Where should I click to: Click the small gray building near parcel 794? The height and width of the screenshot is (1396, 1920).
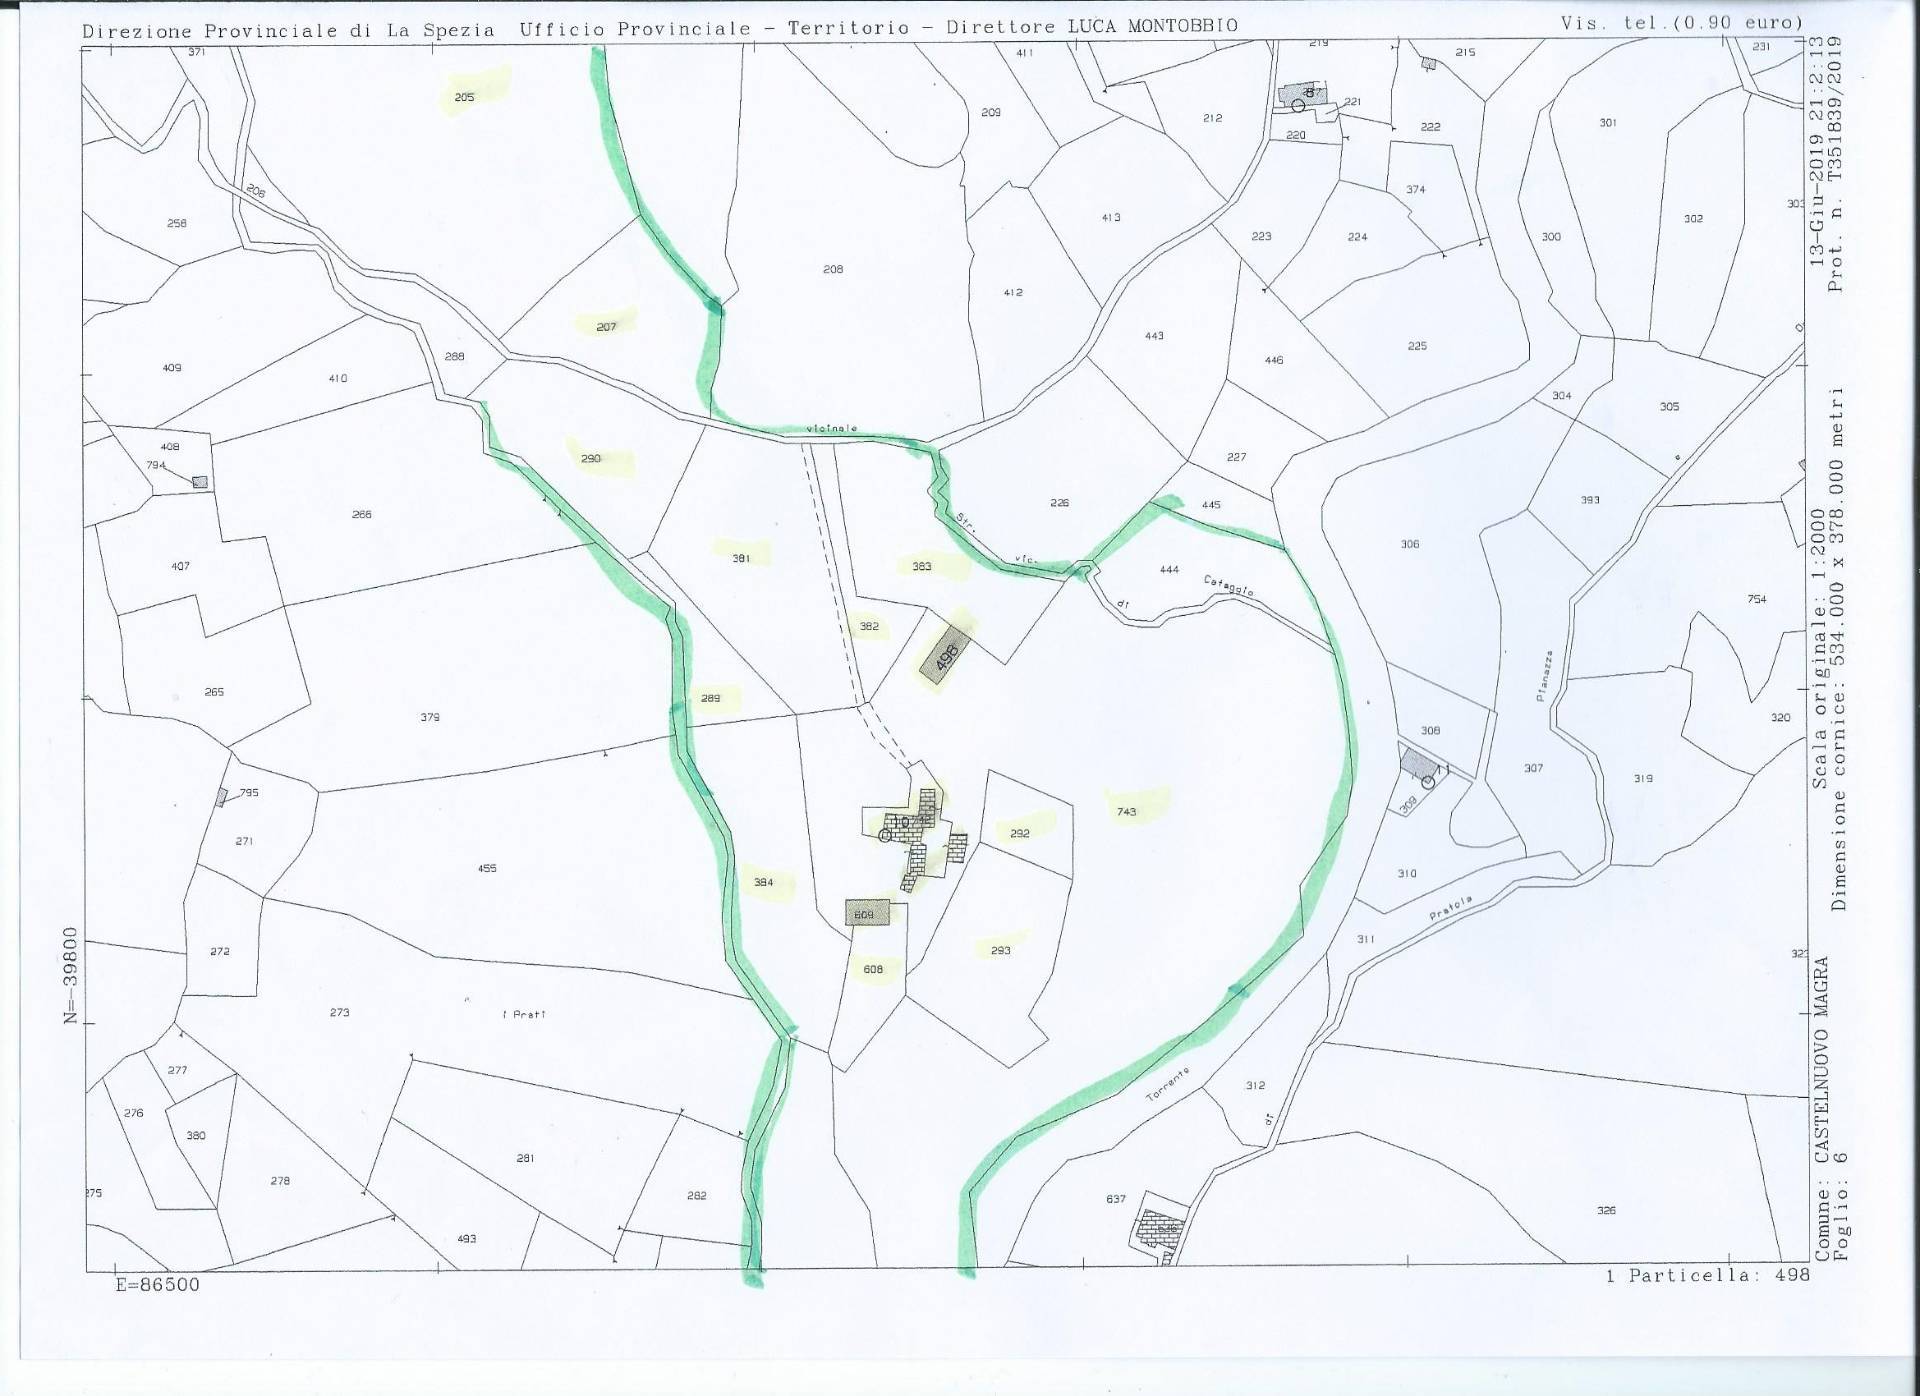coord(200,482)
